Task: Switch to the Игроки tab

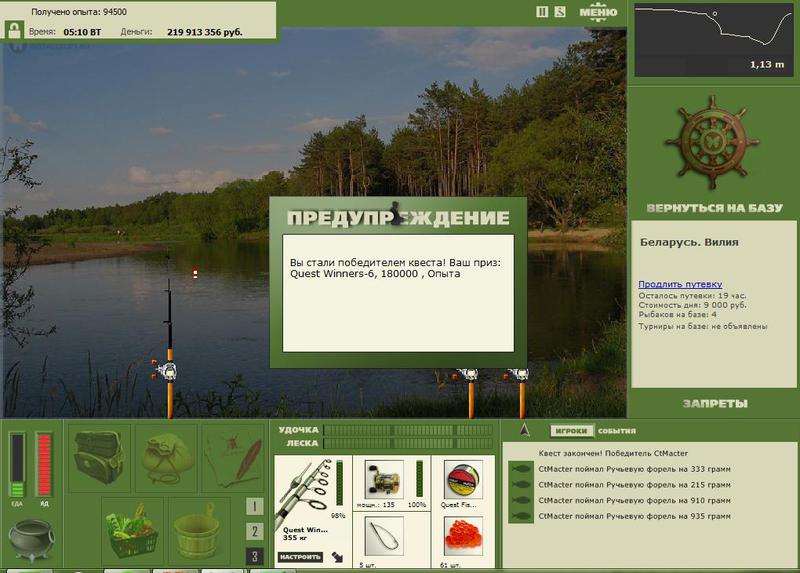Action: [x=571, y=431]
